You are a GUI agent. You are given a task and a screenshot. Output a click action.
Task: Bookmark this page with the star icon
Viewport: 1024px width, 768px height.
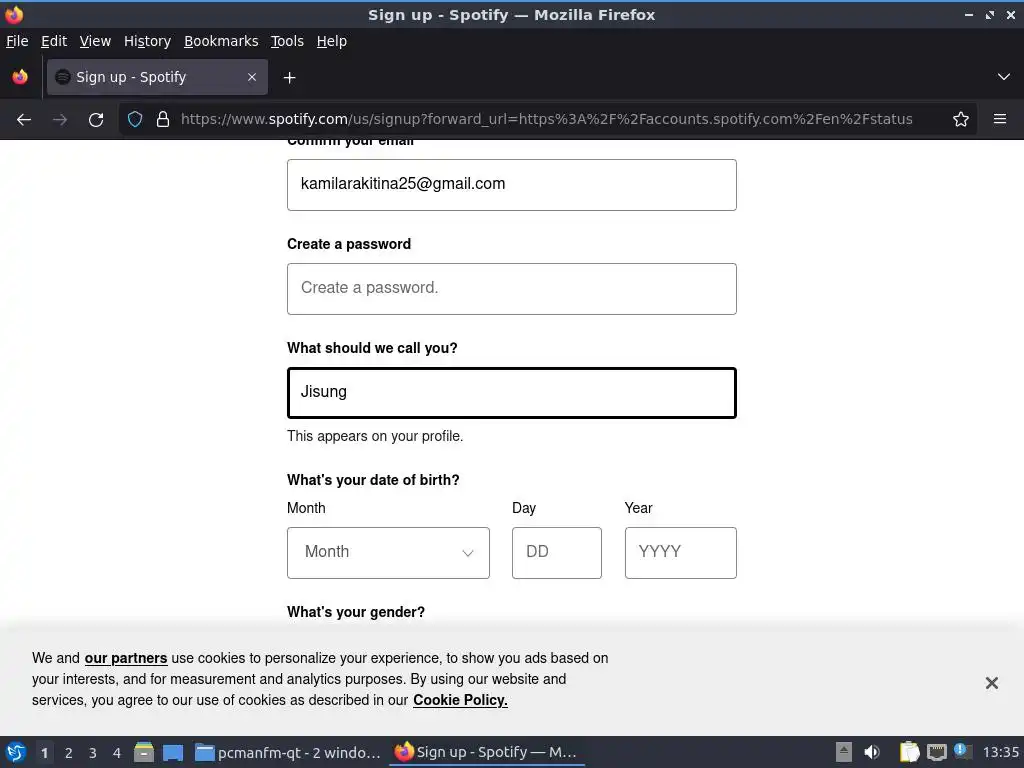pyautogui.click(x=961, y=120)
